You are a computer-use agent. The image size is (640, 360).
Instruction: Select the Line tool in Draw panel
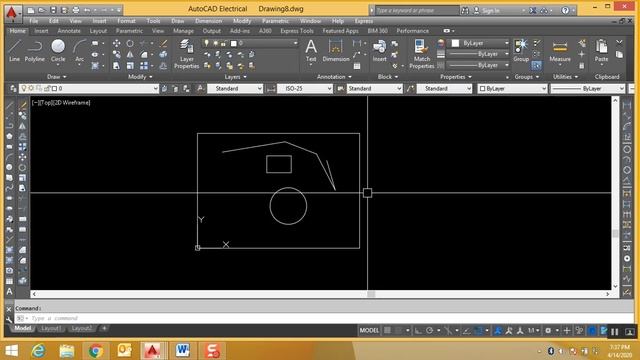coord(14,51)
